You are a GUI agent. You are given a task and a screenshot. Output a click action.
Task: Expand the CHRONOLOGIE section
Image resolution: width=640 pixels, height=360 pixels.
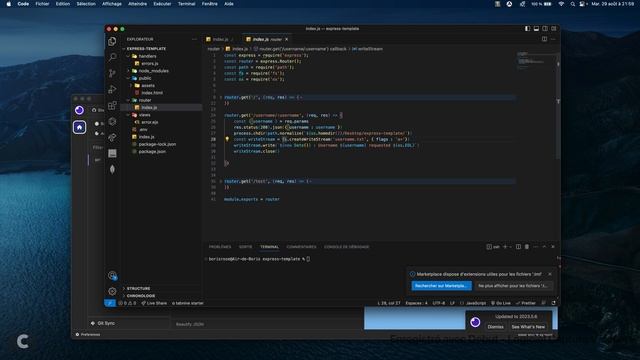pos(141,296)
